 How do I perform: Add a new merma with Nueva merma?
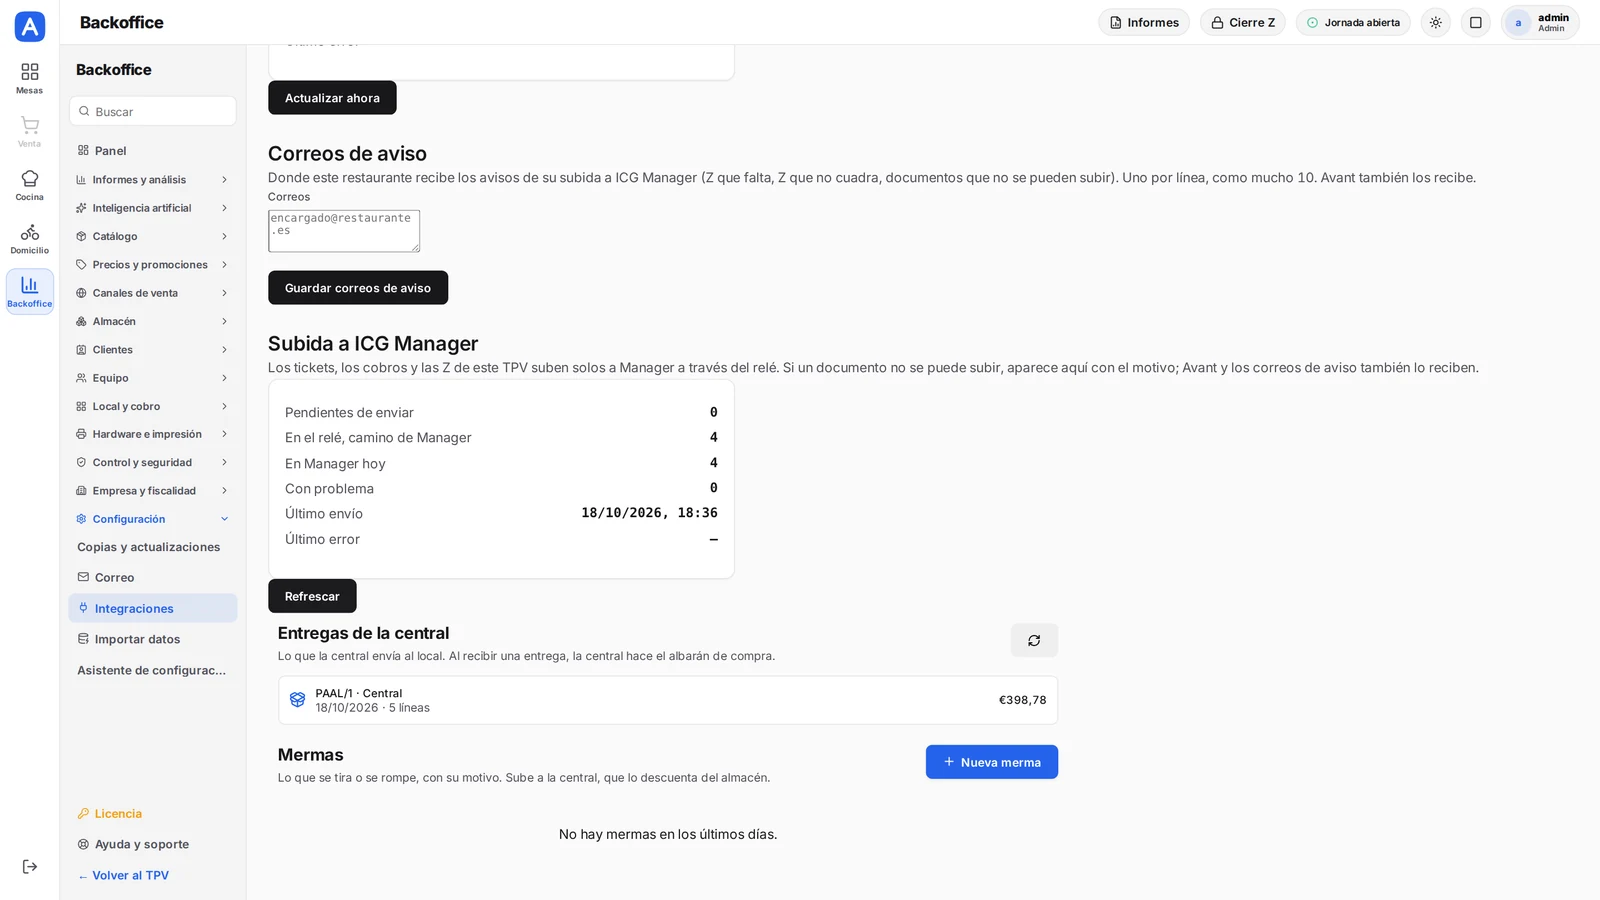click(x=991, y=762)
